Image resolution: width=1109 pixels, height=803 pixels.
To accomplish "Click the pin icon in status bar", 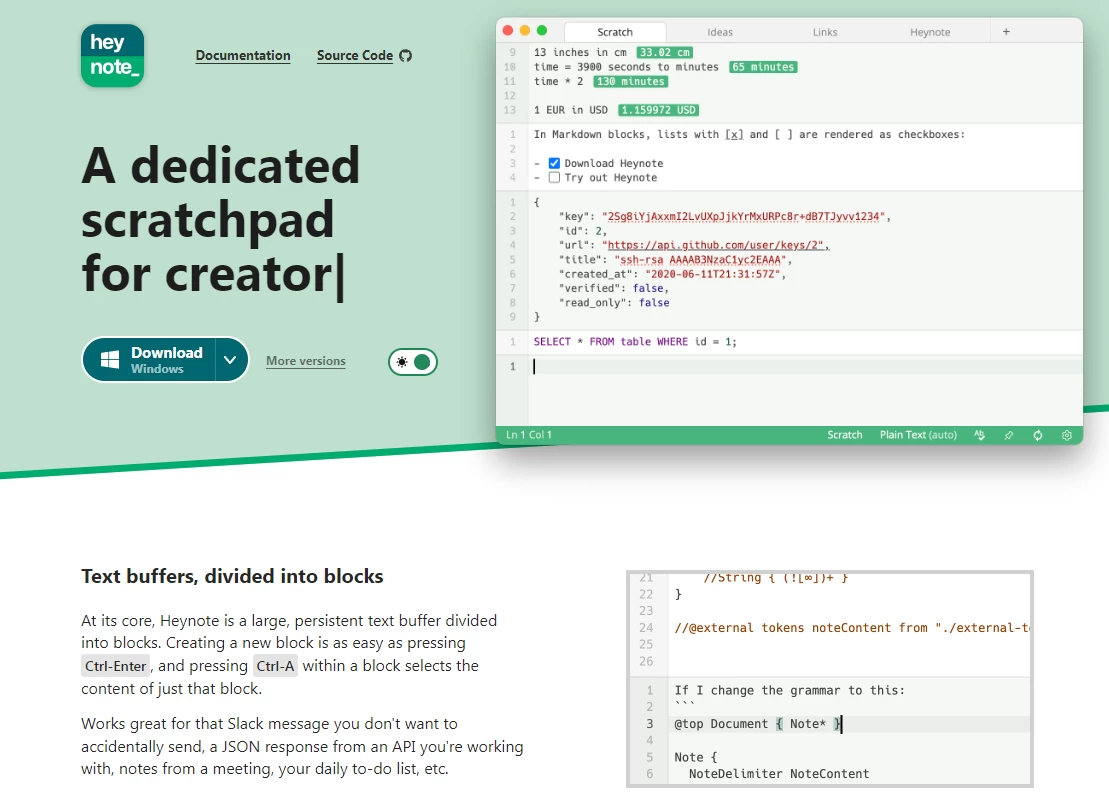I will pyautogui.click(x=1009, y=435).
